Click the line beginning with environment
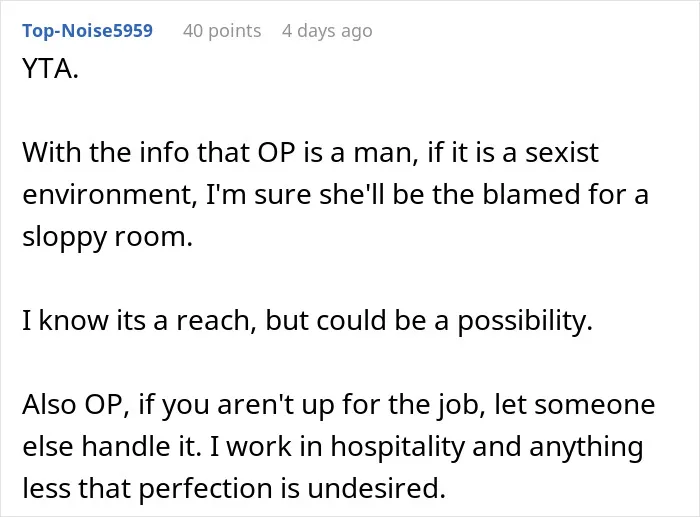The image size is (700, 517). click(x=335, y=195)
